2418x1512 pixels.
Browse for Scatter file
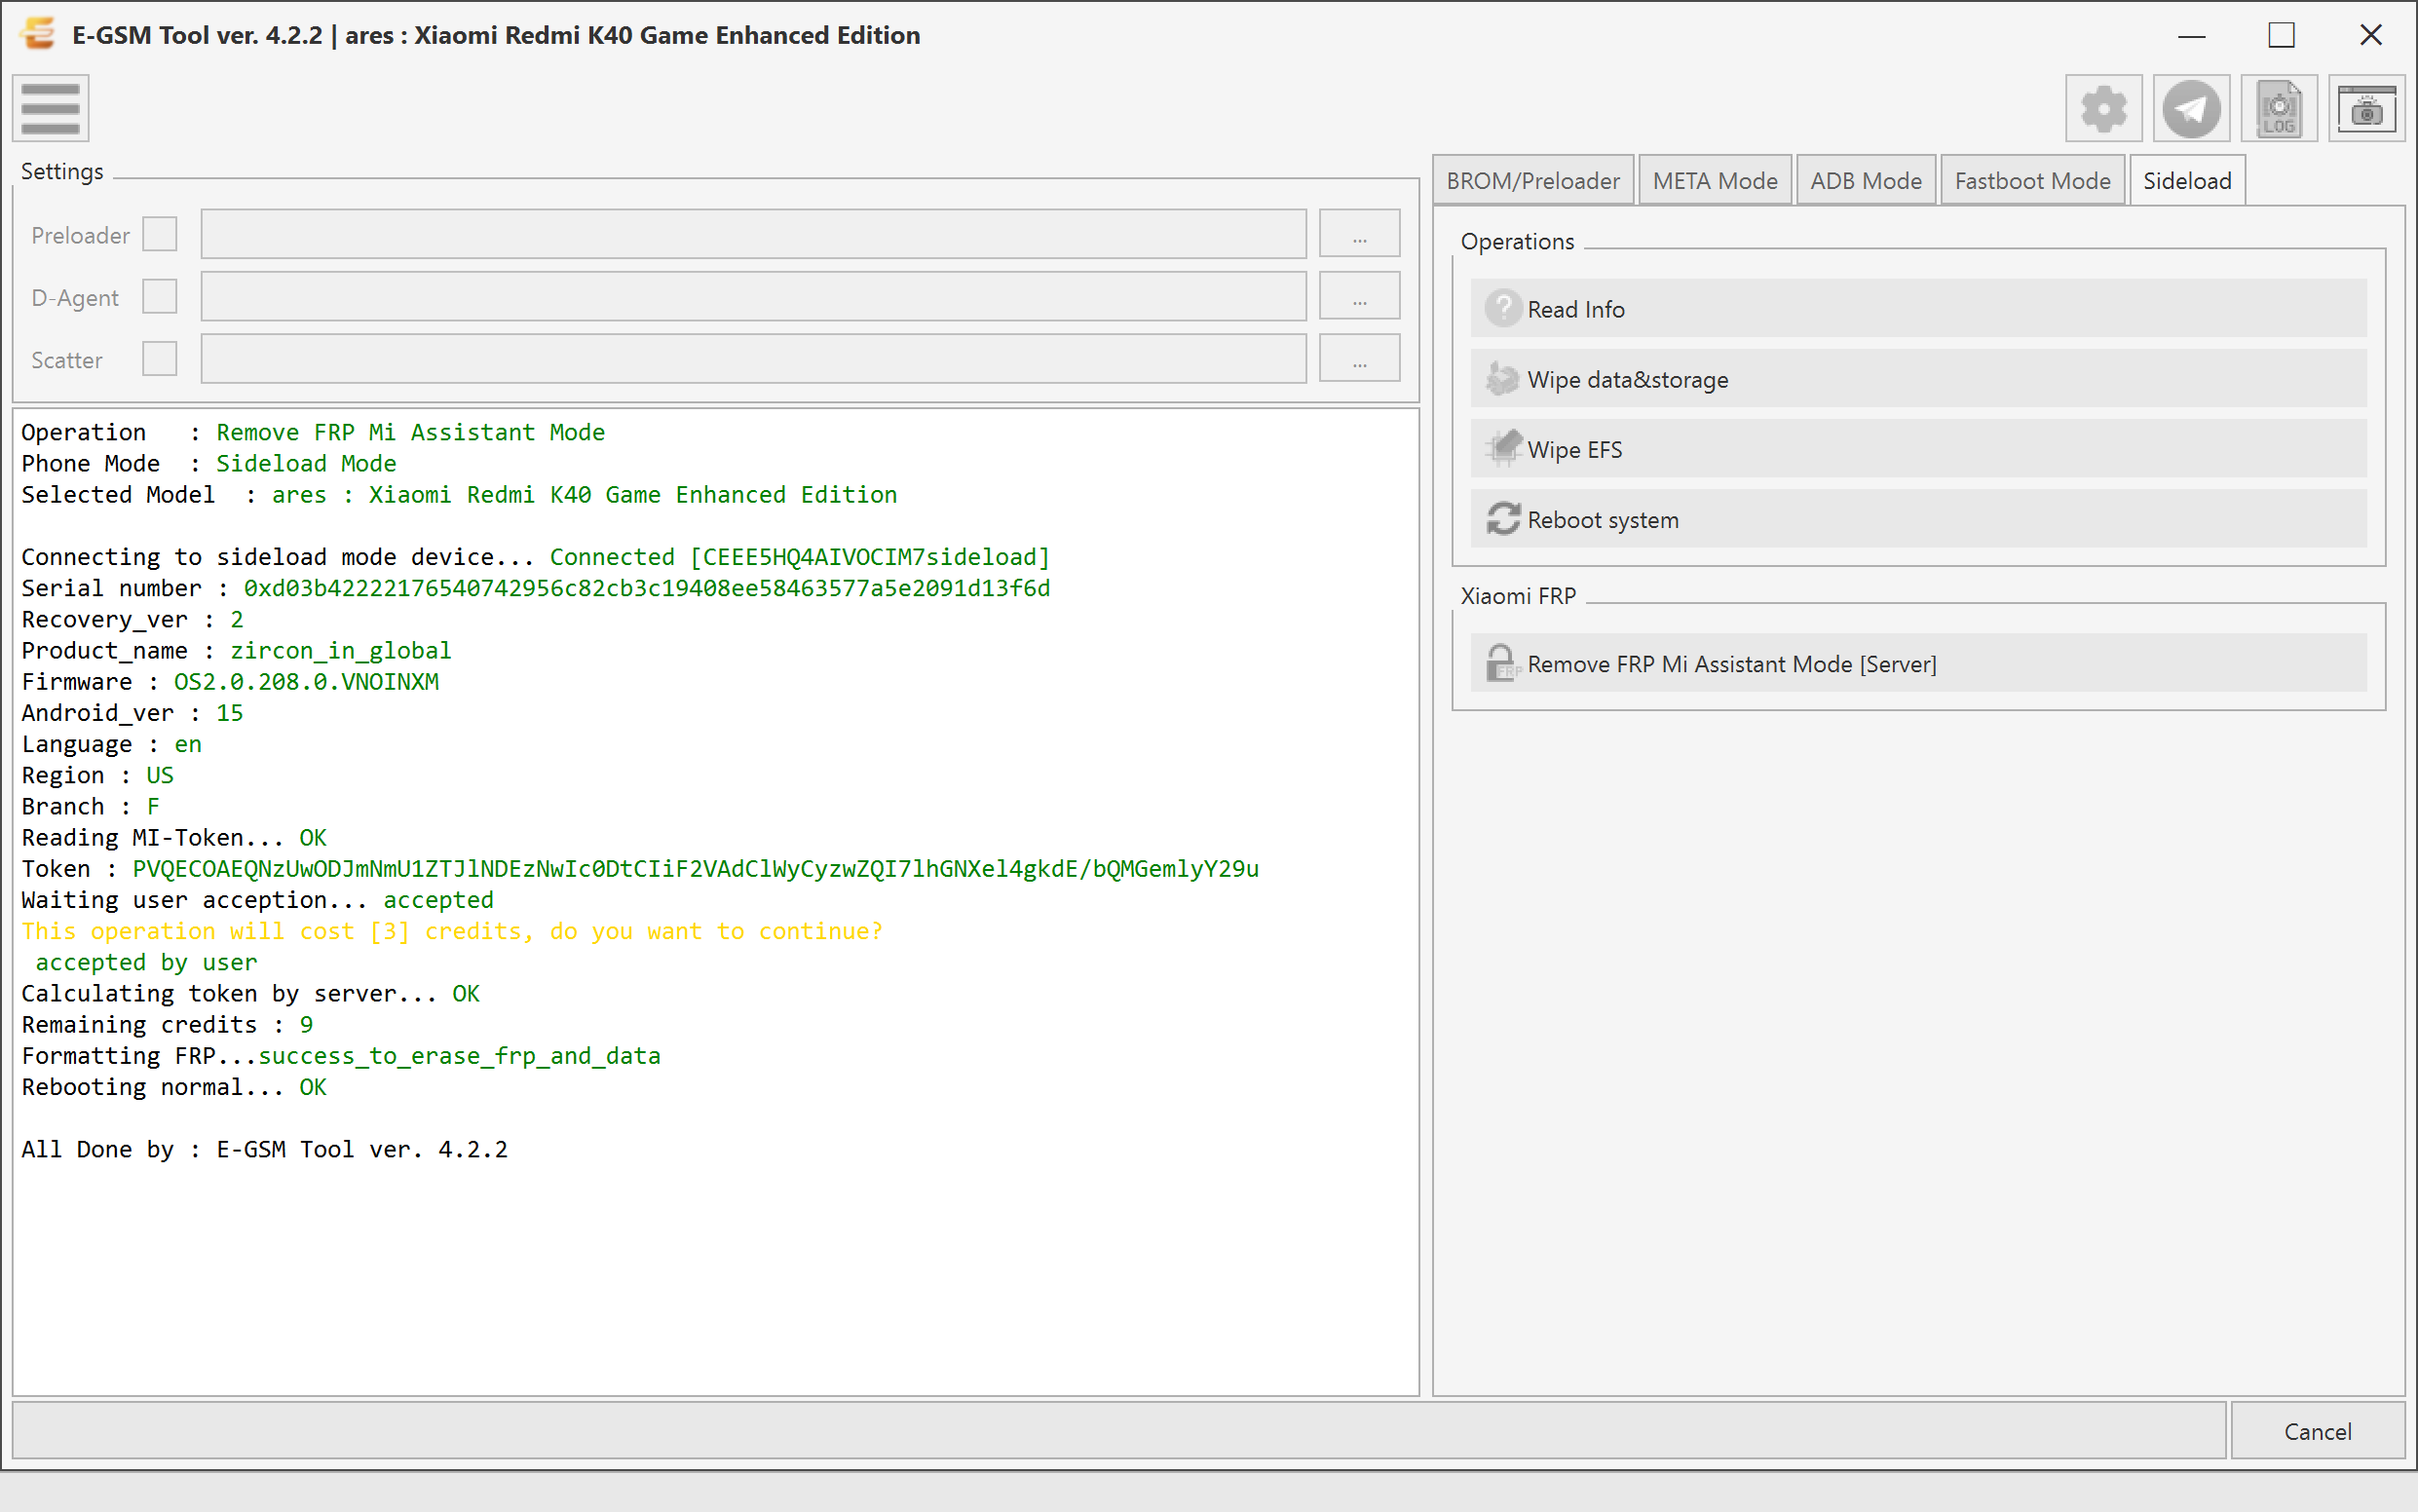coord(1359,359)
